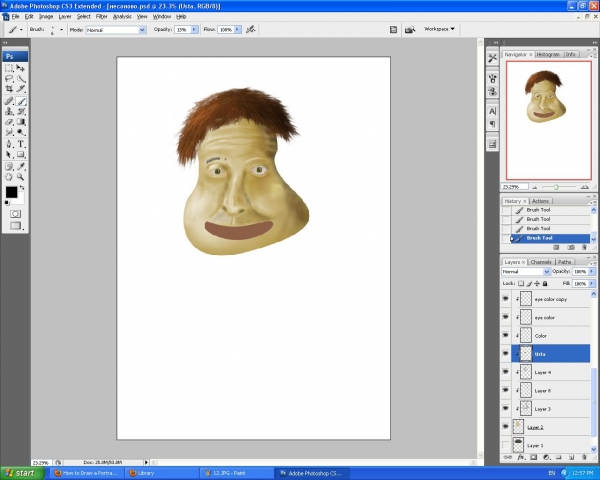Open status bar info arrow menu
The height and width of the screenshot is (480, 600).
[146, 462]
